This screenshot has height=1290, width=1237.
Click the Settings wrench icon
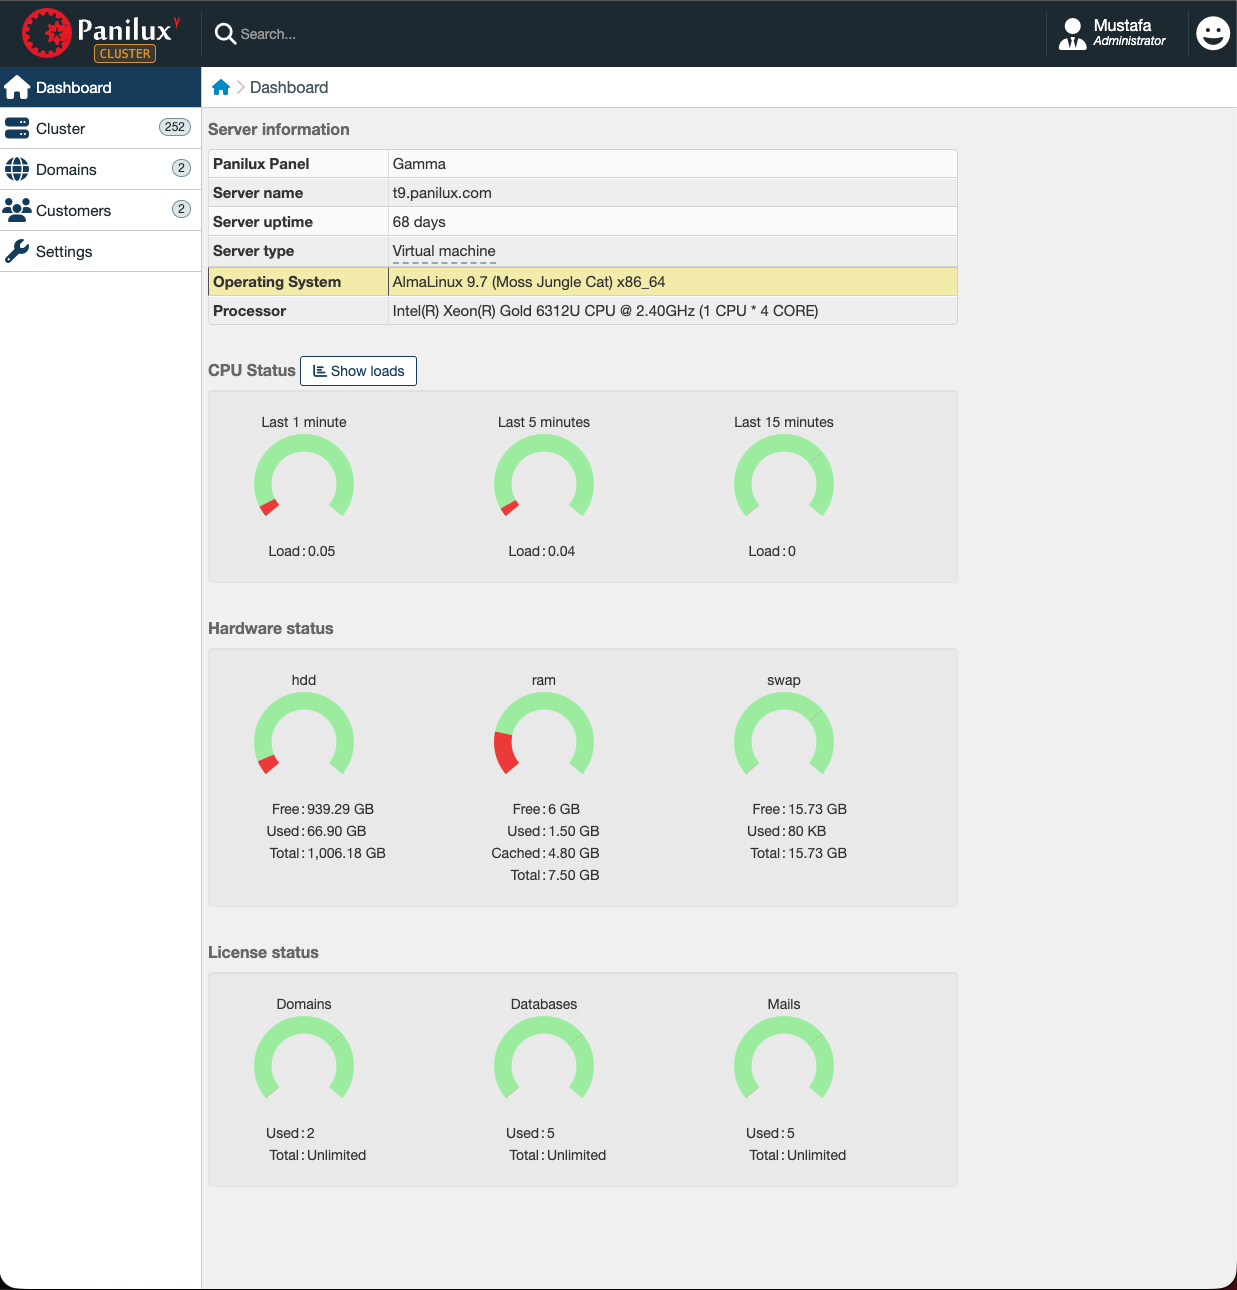pos(17,252)
